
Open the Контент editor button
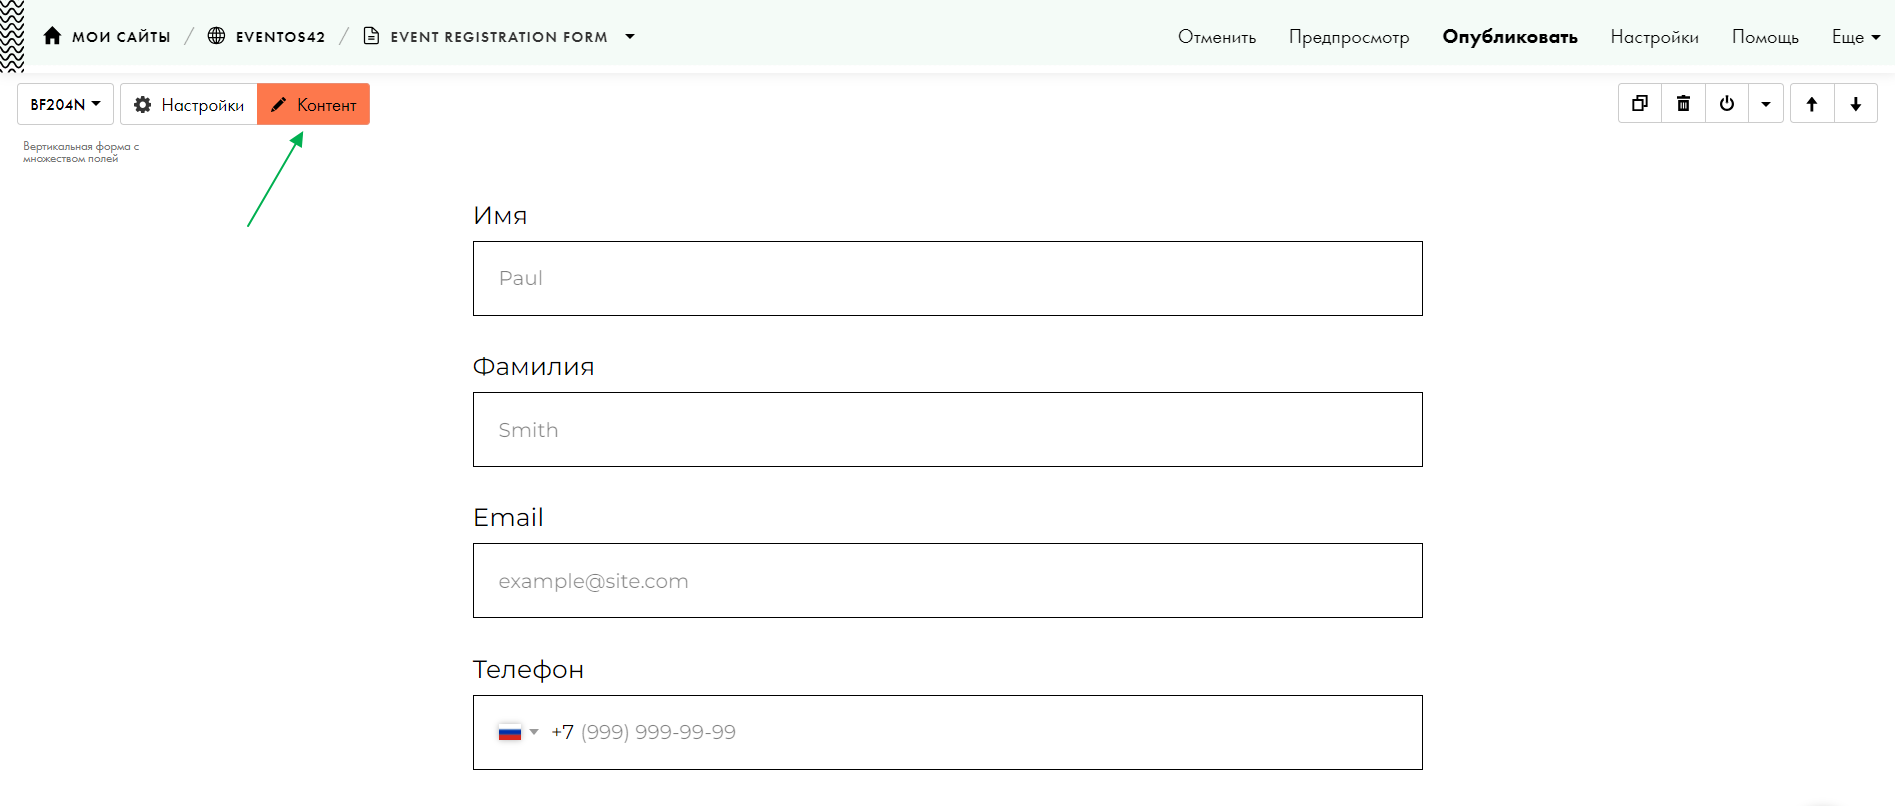pyautogui.click(x=314, y=105)
